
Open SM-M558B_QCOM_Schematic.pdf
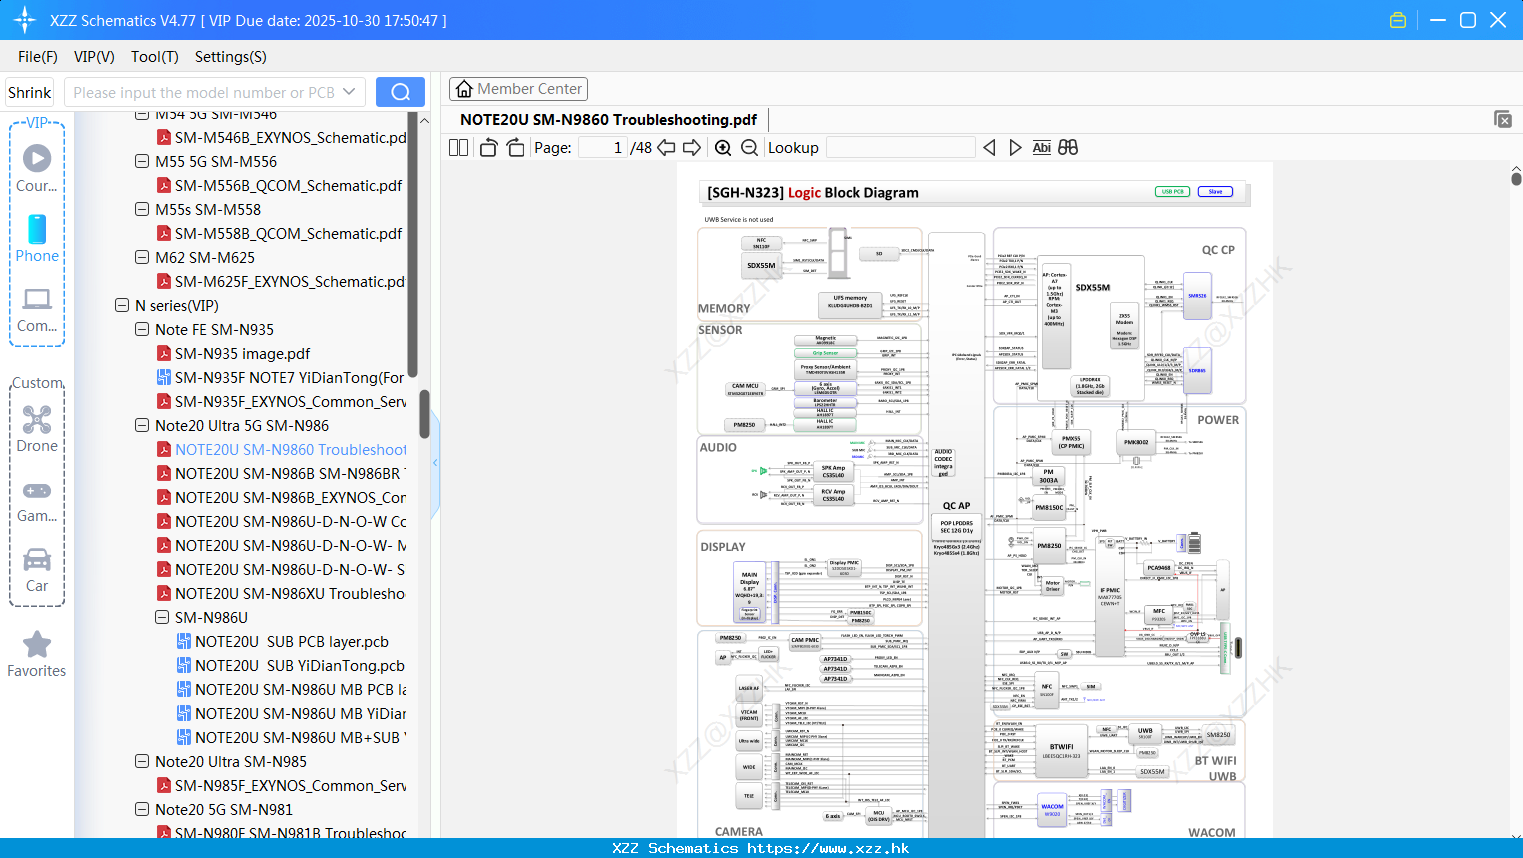288,234
